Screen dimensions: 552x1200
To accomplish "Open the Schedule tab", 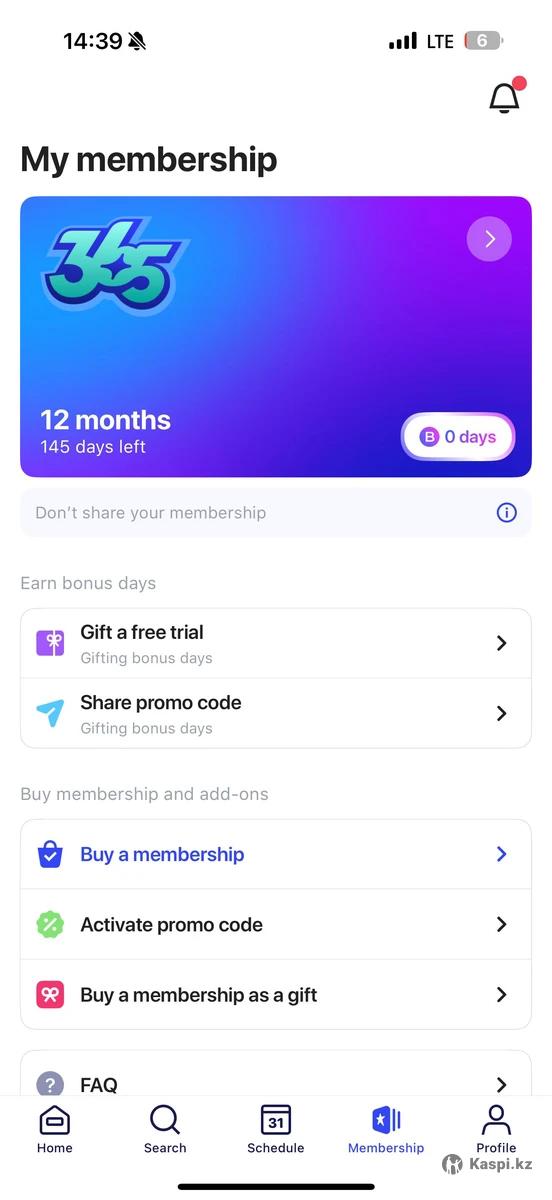I will [x=276, y=1130].
